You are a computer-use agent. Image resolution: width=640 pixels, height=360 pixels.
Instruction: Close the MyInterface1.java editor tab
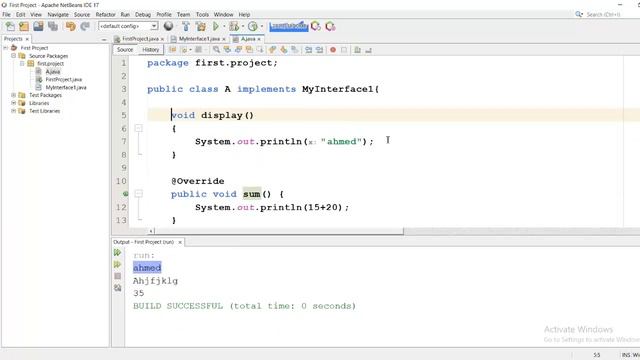224,39
